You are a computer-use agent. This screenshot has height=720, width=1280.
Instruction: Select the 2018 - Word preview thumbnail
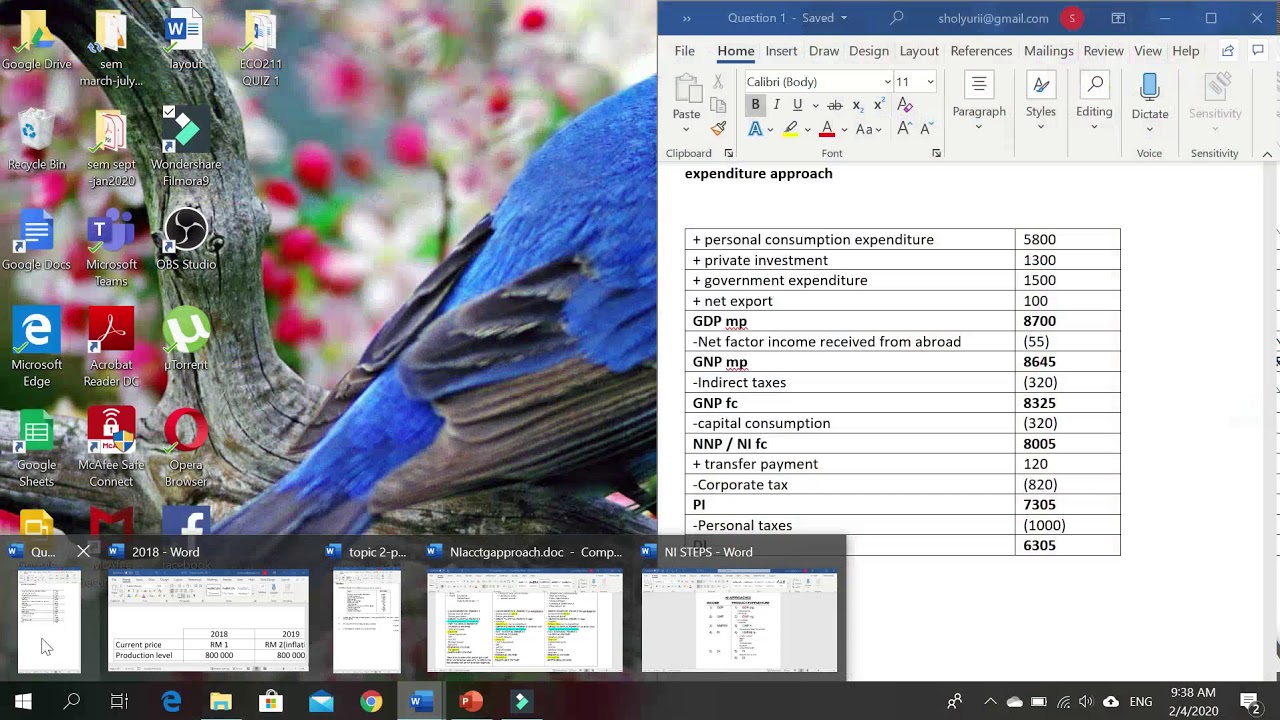[x=208, y=621]
